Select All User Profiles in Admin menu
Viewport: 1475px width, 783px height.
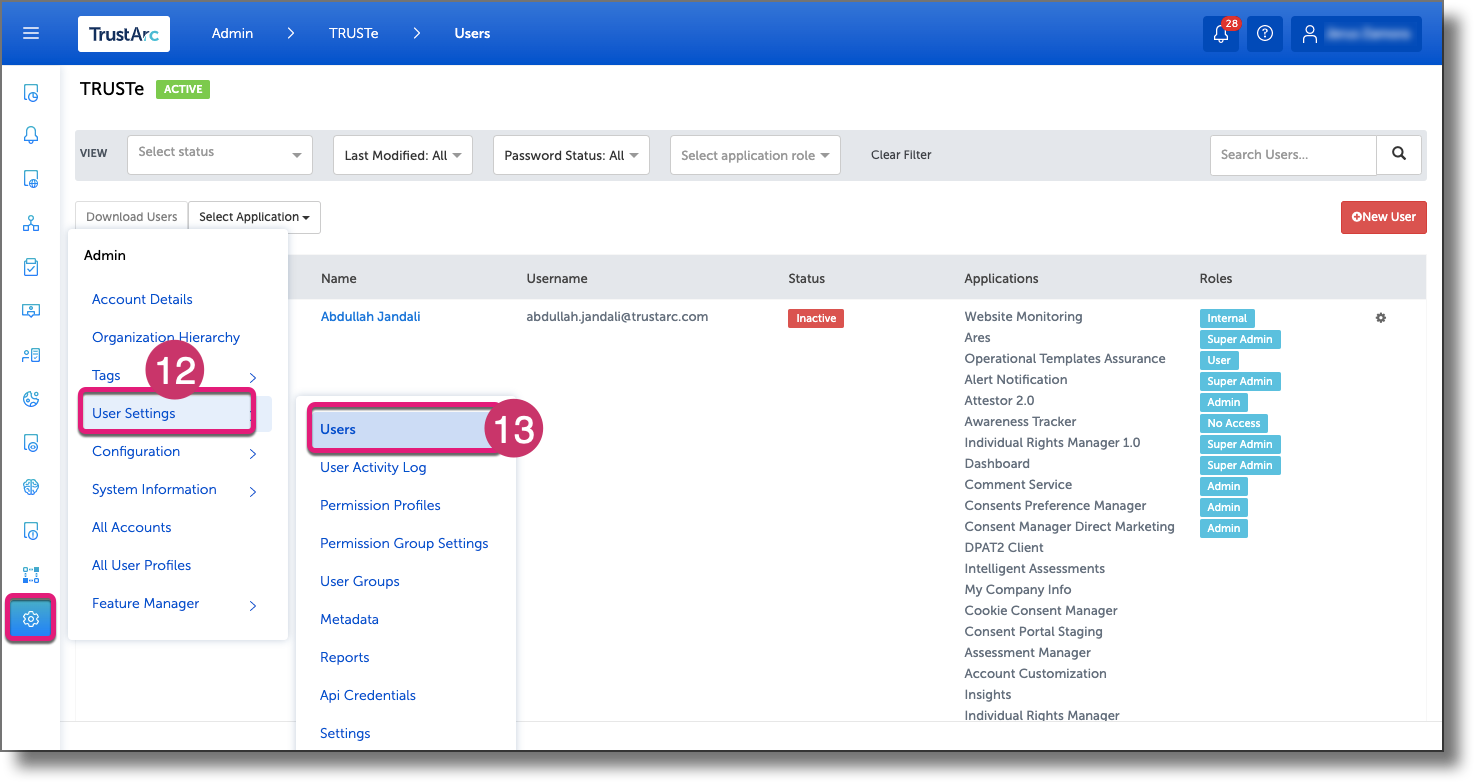point(141,565)
